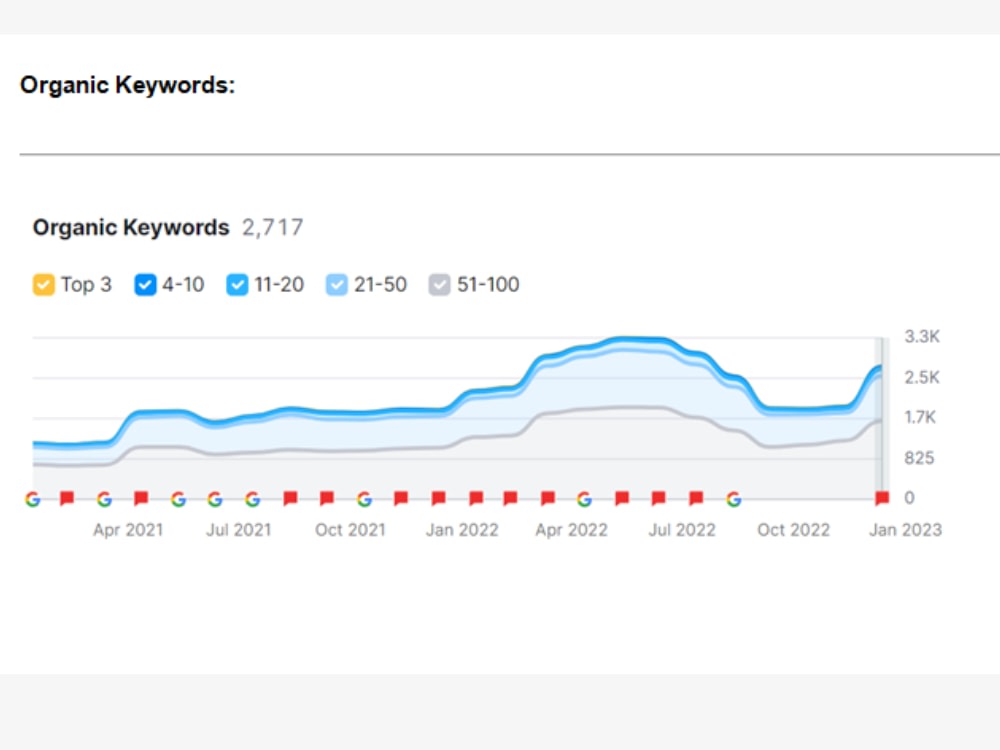
Task: Click the Jul 2021 axis label
Action: [239, 530]
